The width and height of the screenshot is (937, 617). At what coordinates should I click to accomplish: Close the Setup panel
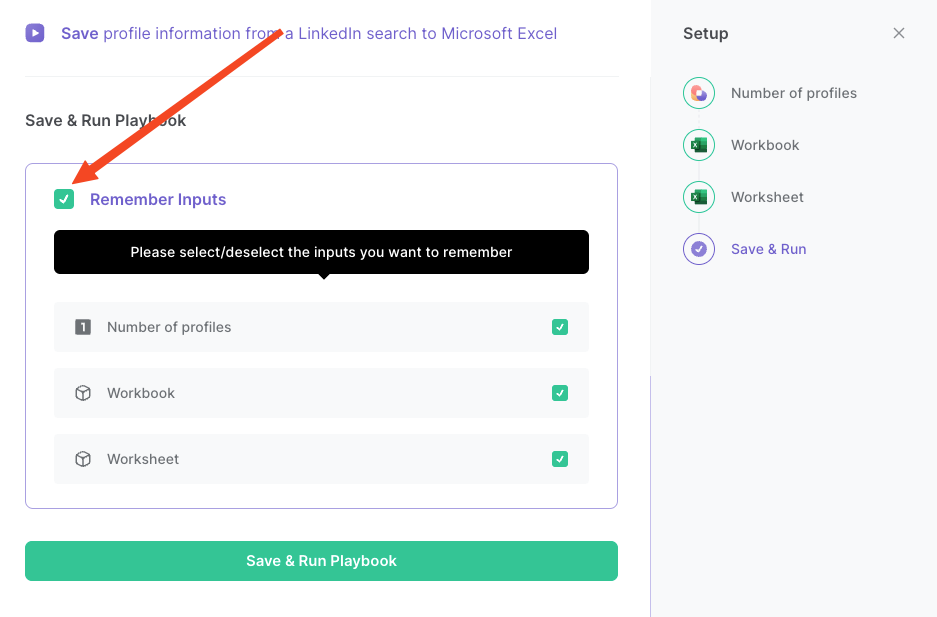(899, 33)
